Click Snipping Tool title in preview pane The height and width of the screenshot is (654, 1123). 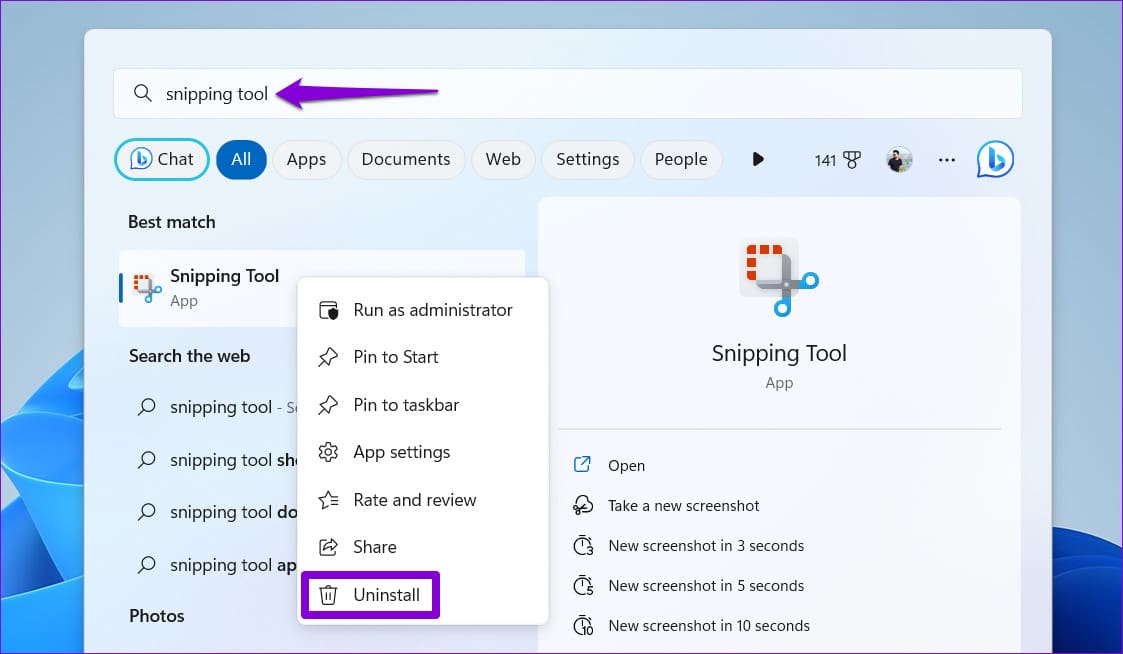point(779,353)
